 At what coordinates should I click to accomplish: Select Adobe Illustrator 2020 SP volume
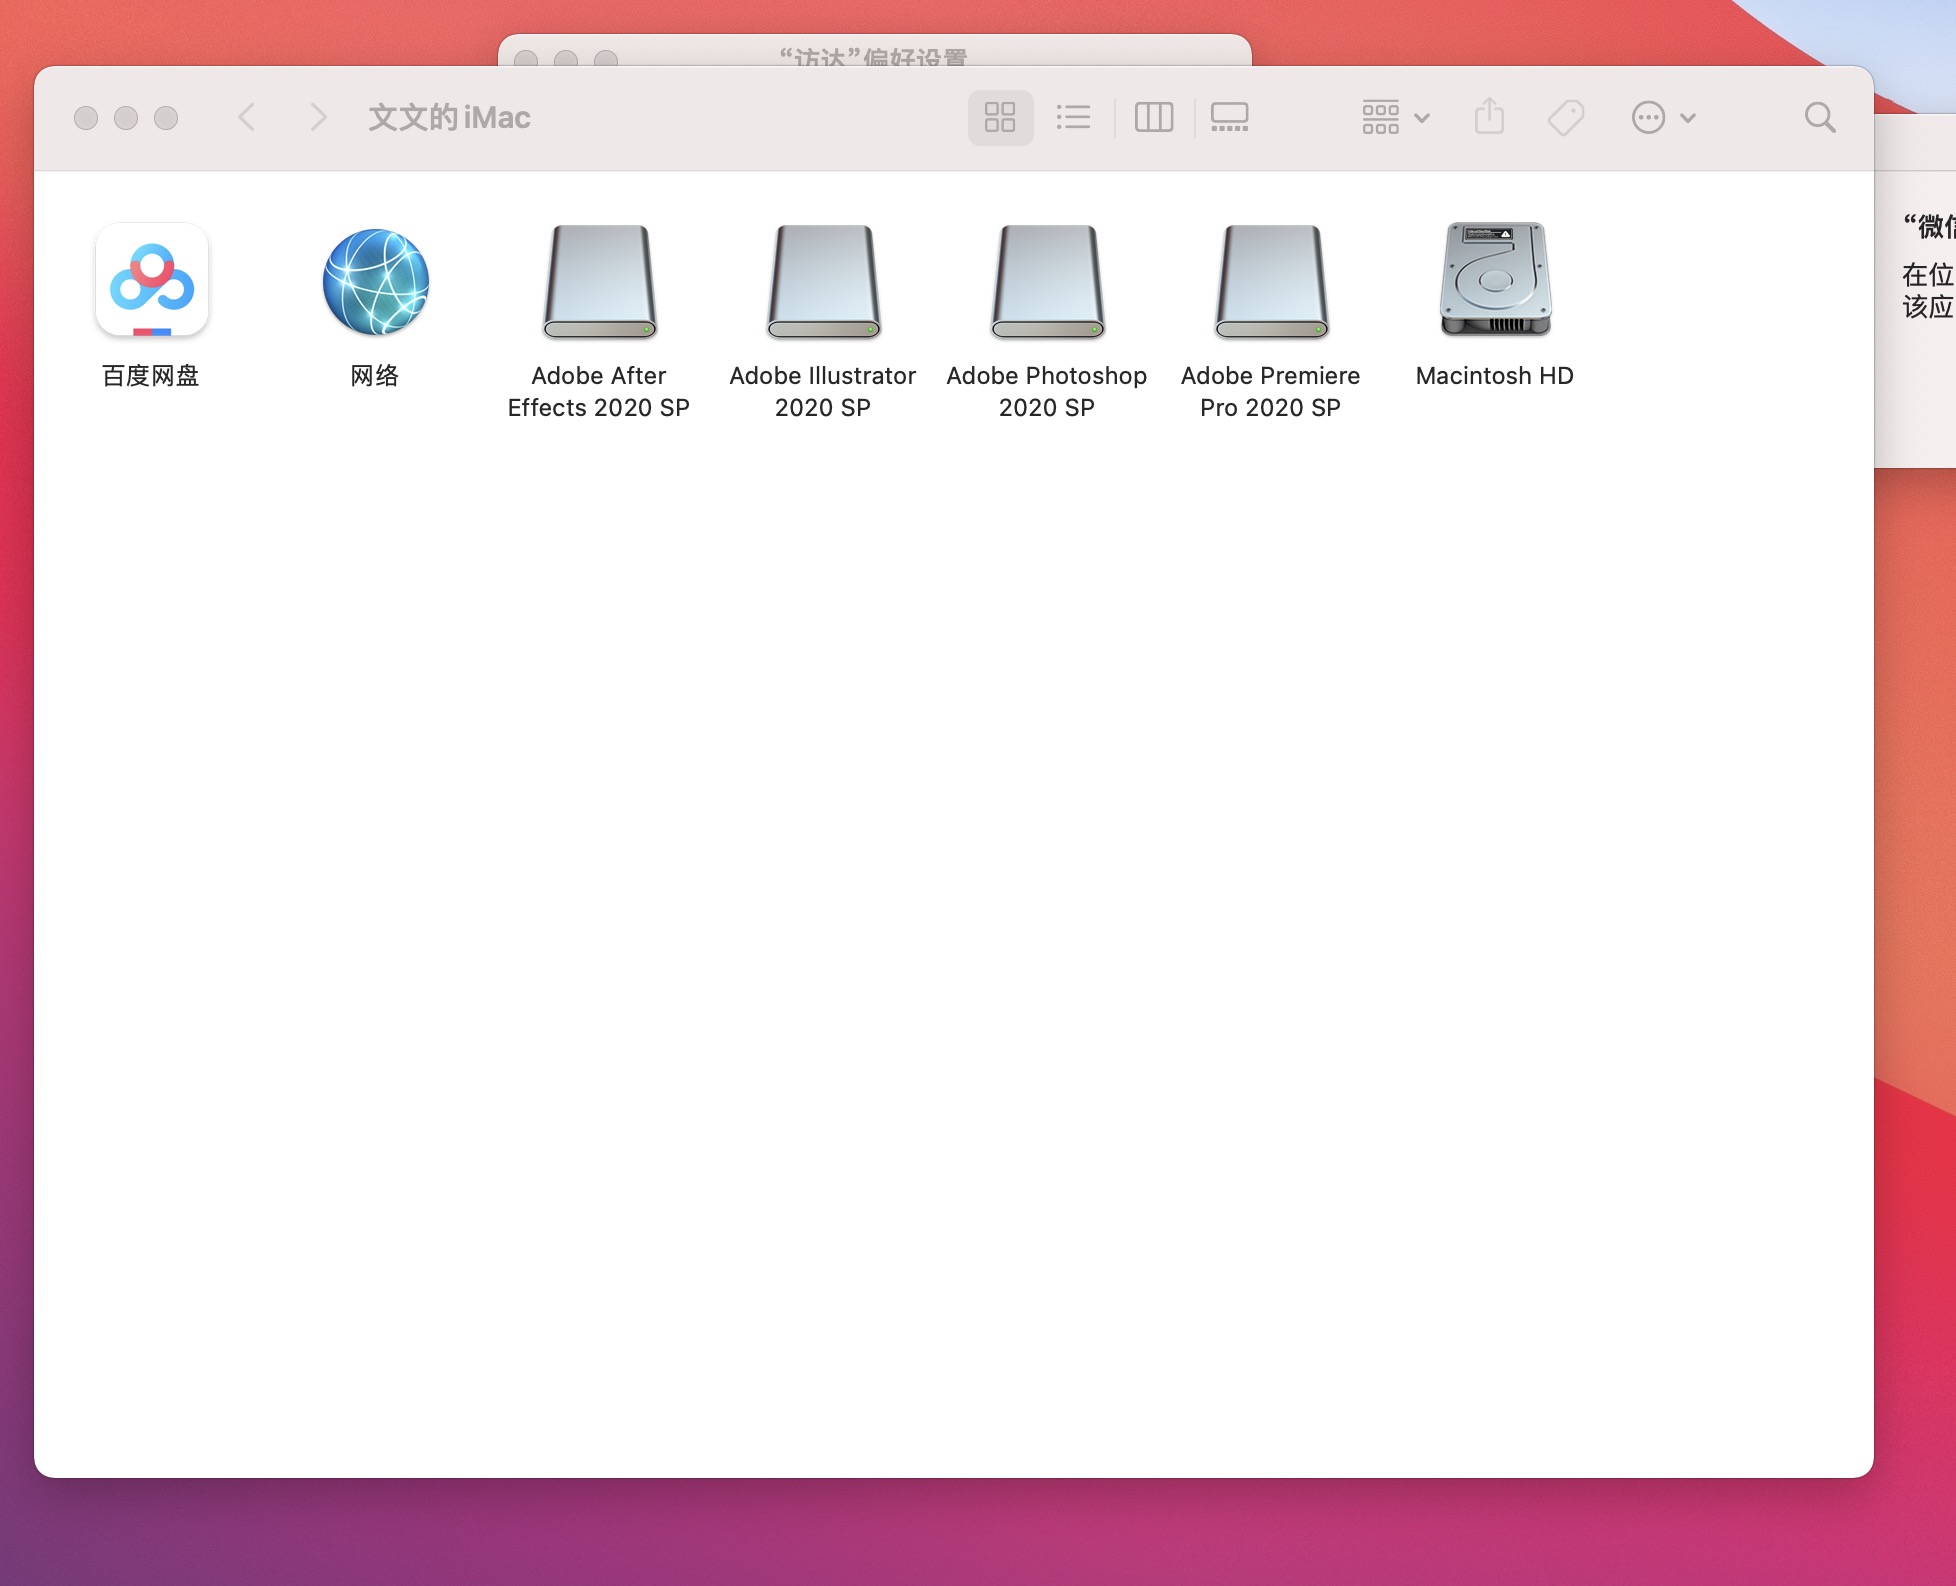click(823, 281)
